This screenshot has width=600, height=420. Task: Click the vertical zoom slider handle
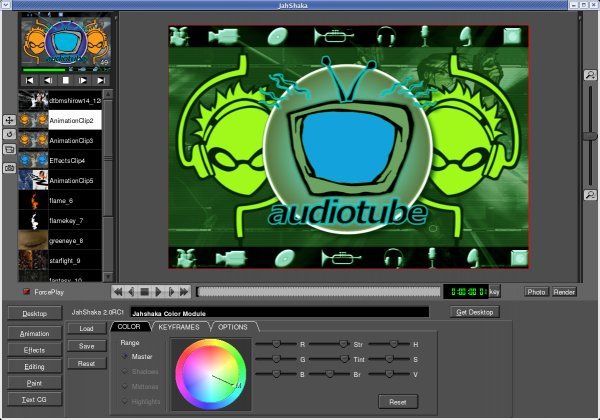tap(590, 136)
